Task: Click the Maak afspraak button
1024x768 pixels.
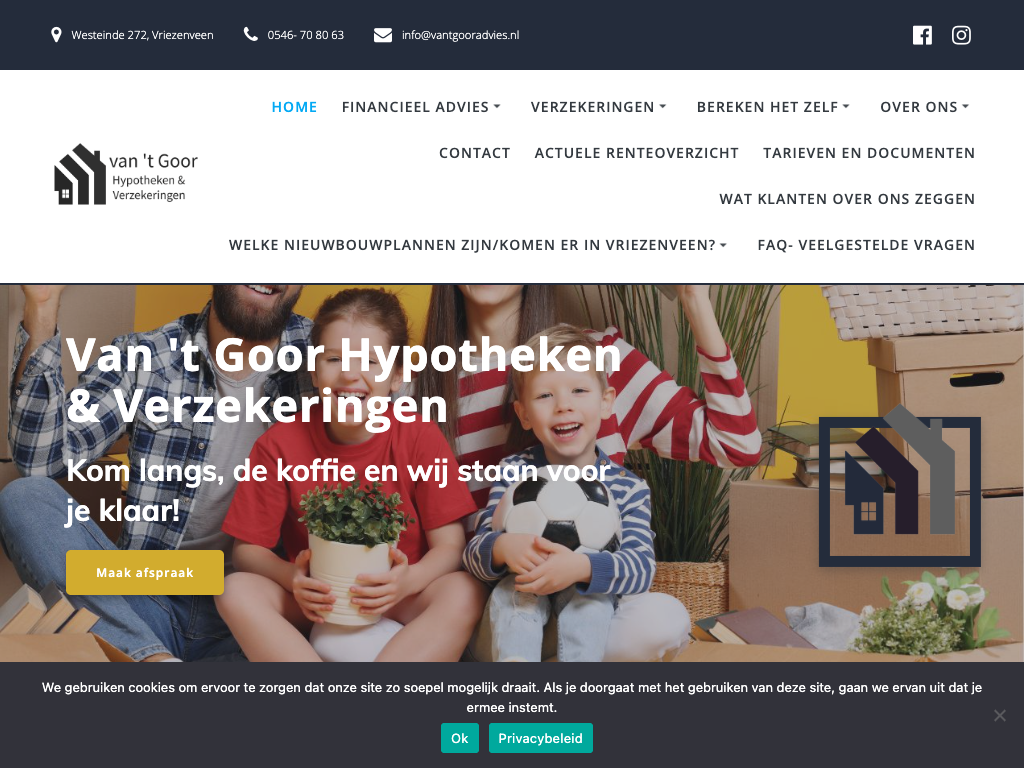Action: [x=145, y=573]
